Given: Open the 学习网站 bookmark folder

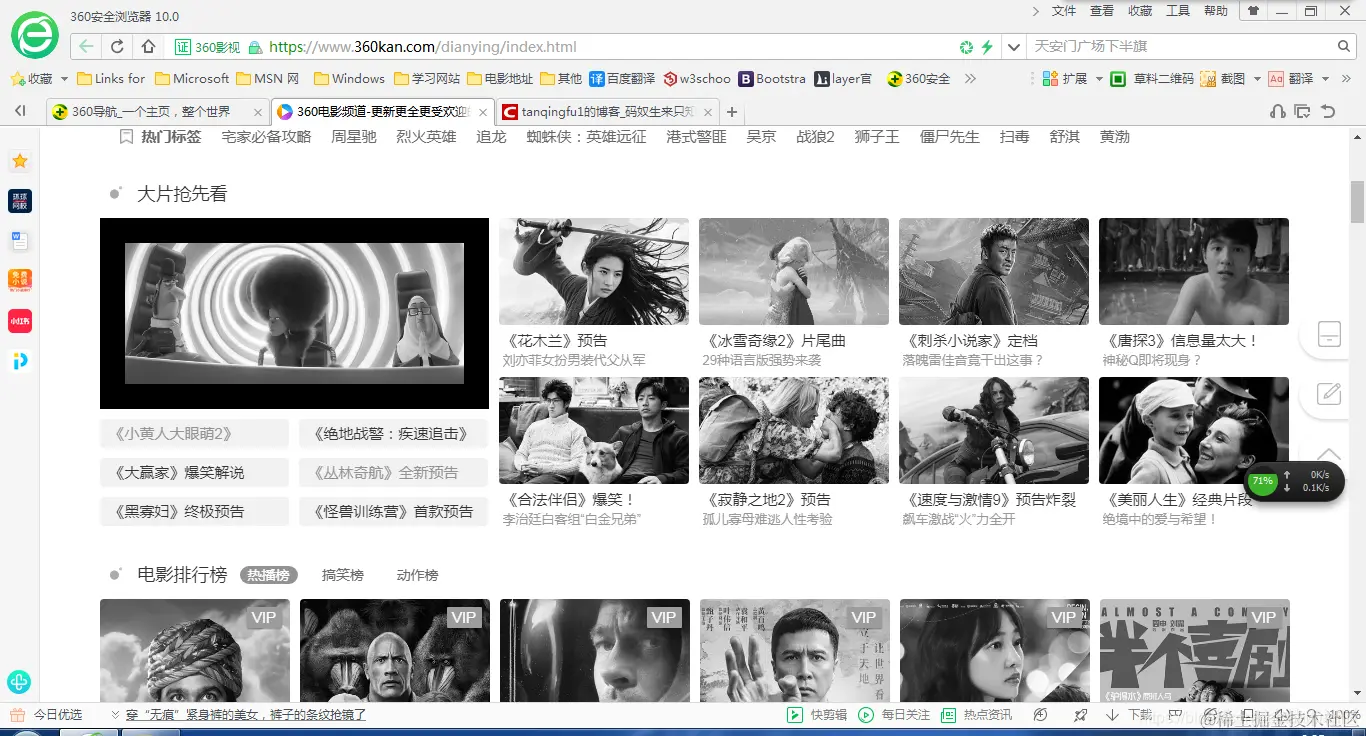Looking at the screenshot, I should [x=427, y=78].
